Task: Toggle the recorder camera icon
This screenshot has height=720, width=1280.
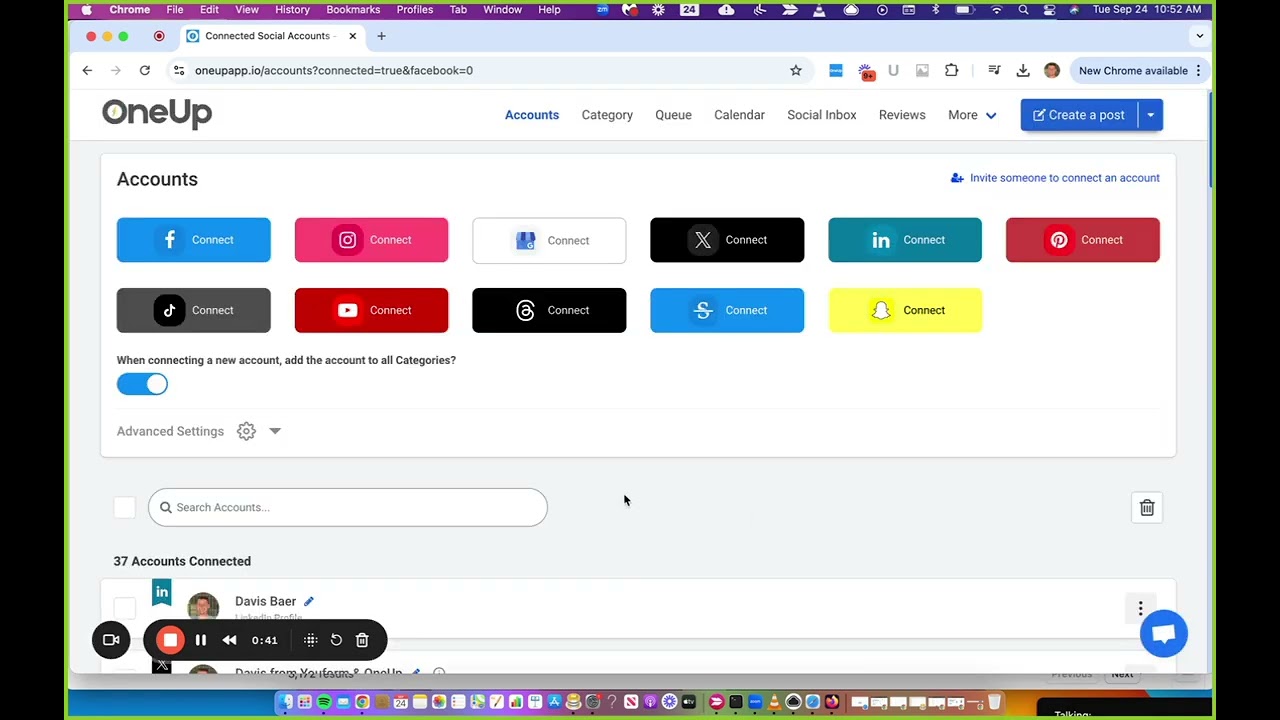Action: (x=111, y=640)
